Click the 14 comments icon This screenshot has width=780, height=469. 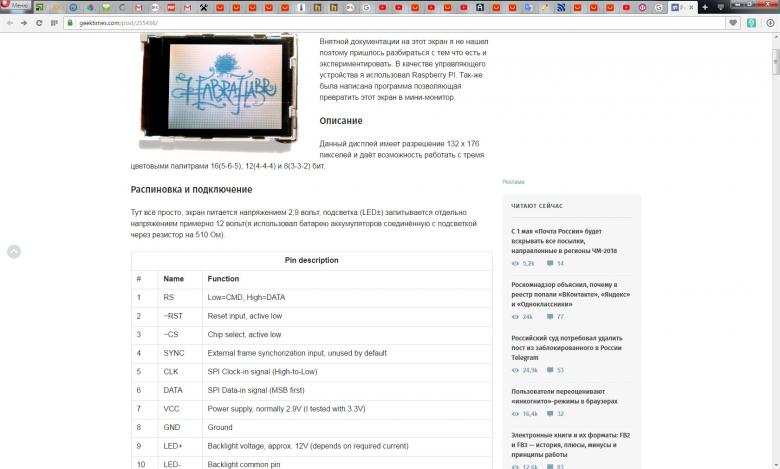point(550,263)
